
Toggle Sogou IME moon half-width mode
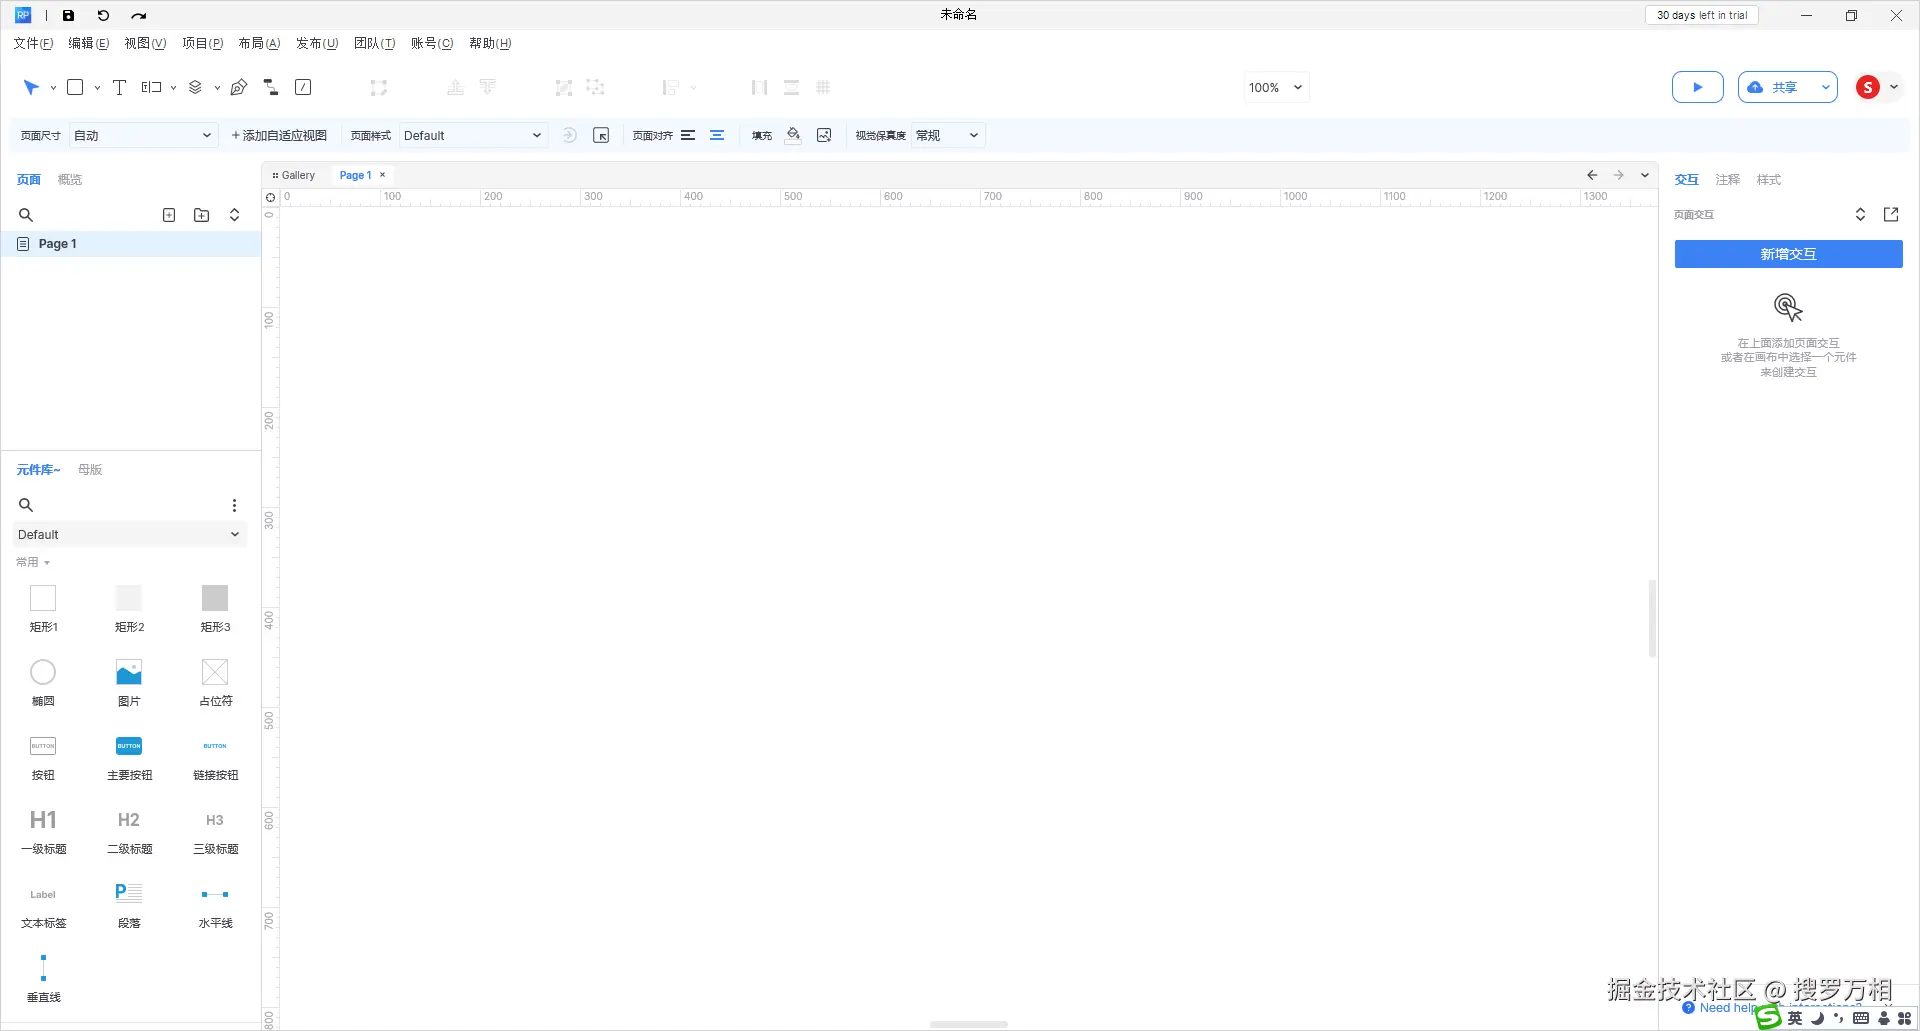pos(1817,1018)
